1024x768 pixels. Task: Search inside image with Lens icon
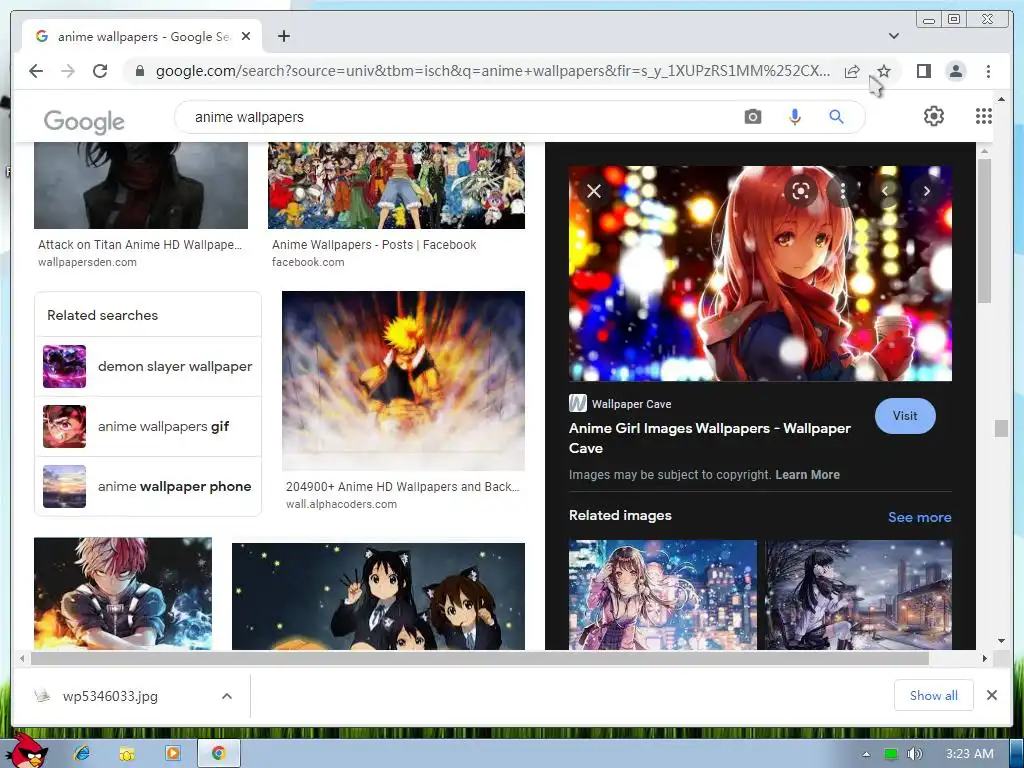(x=801, y=191)
